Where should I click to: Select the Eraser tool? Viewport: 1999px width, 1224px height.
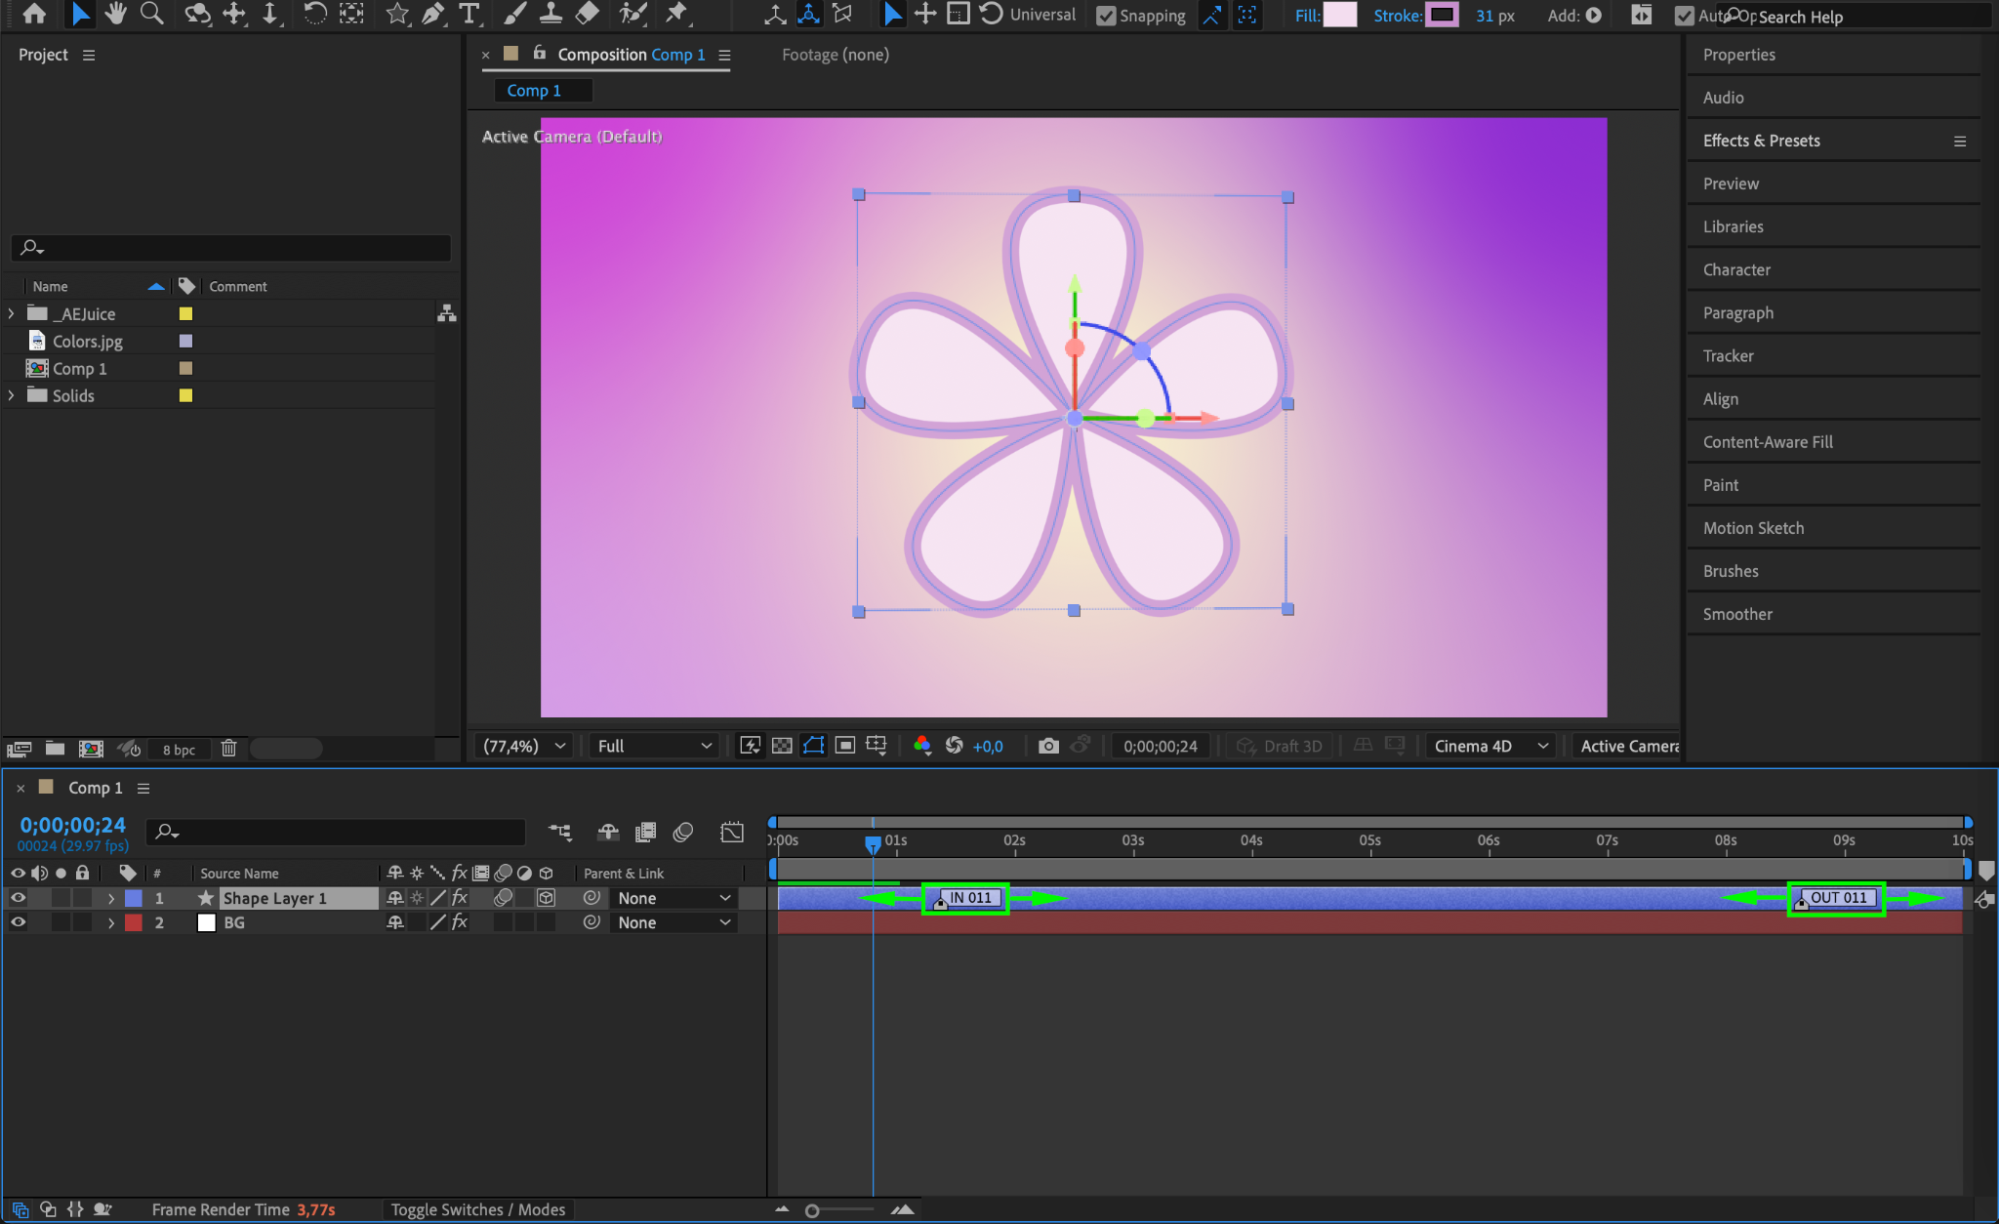(588, 14)
